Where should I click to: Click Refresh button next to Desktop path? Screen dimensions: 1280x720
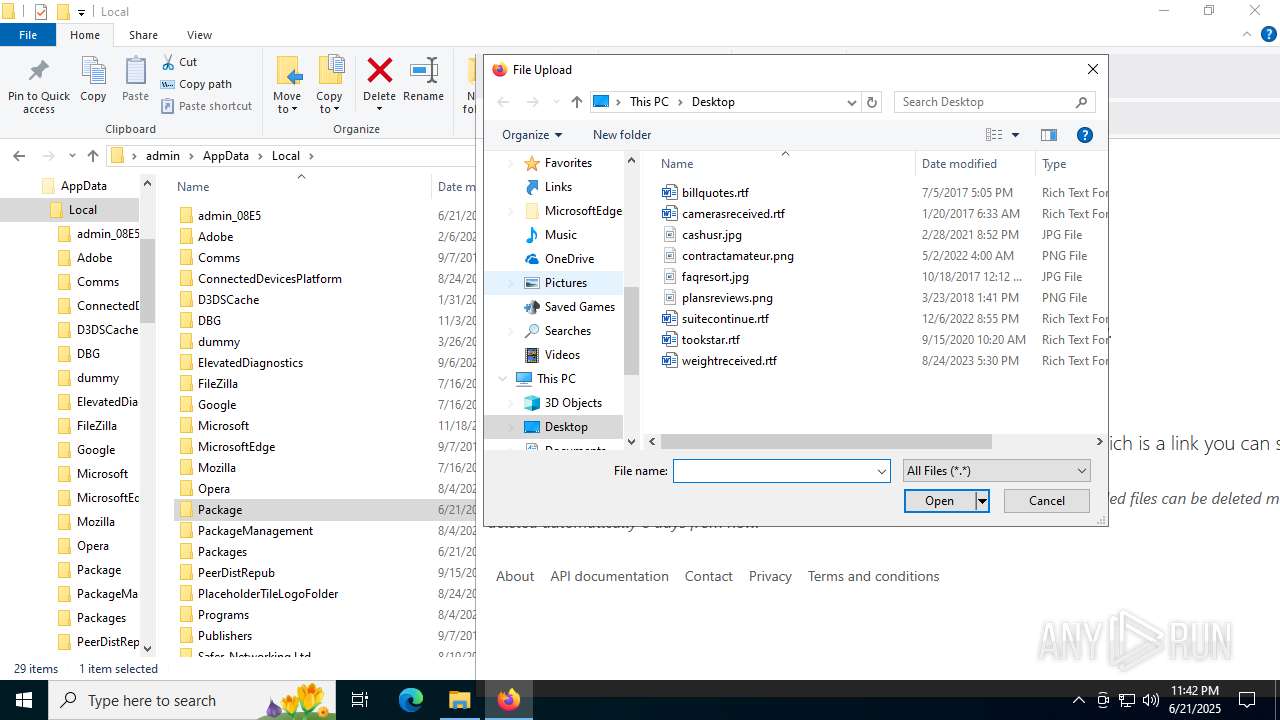click(x=872, y=102)
